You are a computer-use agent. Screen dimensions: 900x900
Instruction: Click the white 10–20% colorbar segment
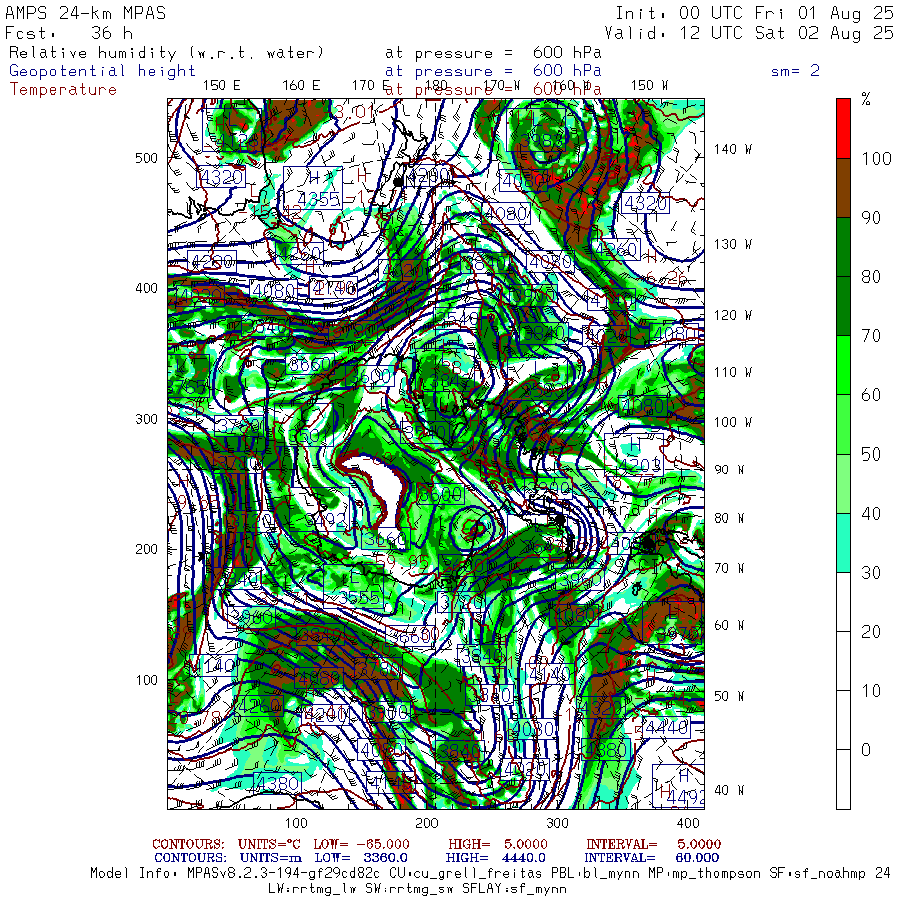843,661
